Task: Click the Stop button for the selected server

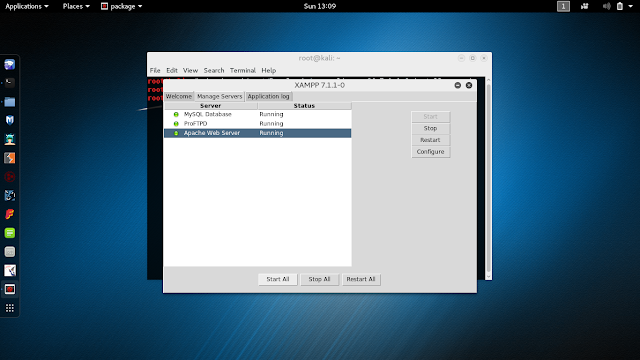Action: click(x=430, y=128)
